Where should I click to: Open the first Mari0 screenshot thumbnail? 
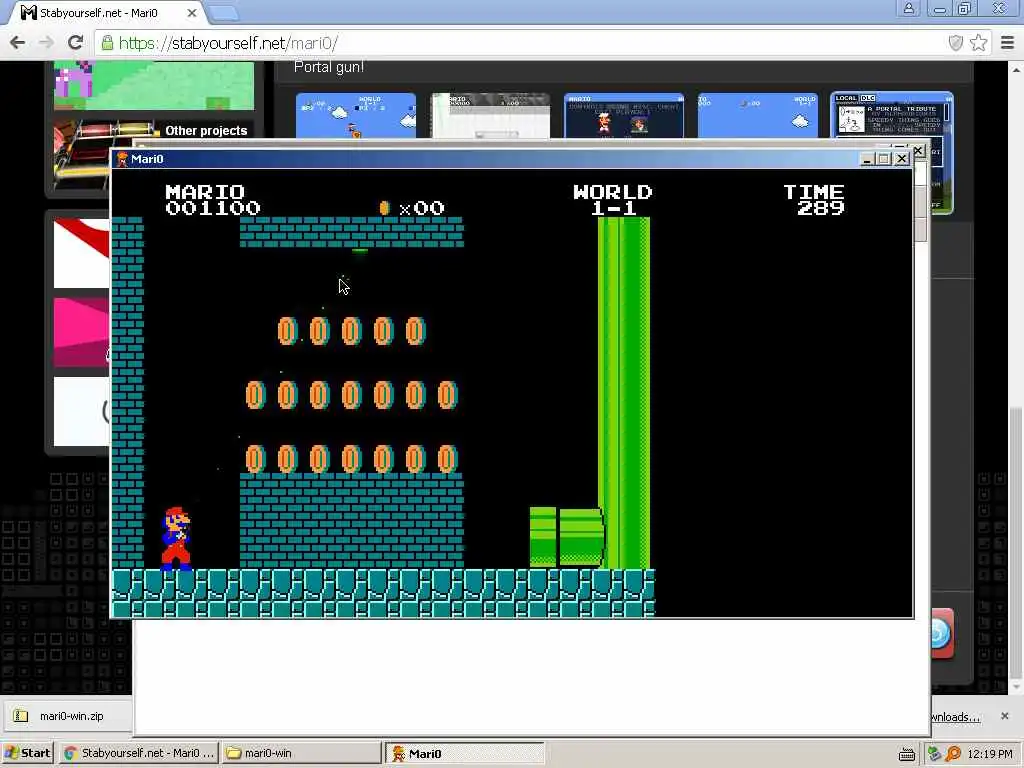coord(356,116)
